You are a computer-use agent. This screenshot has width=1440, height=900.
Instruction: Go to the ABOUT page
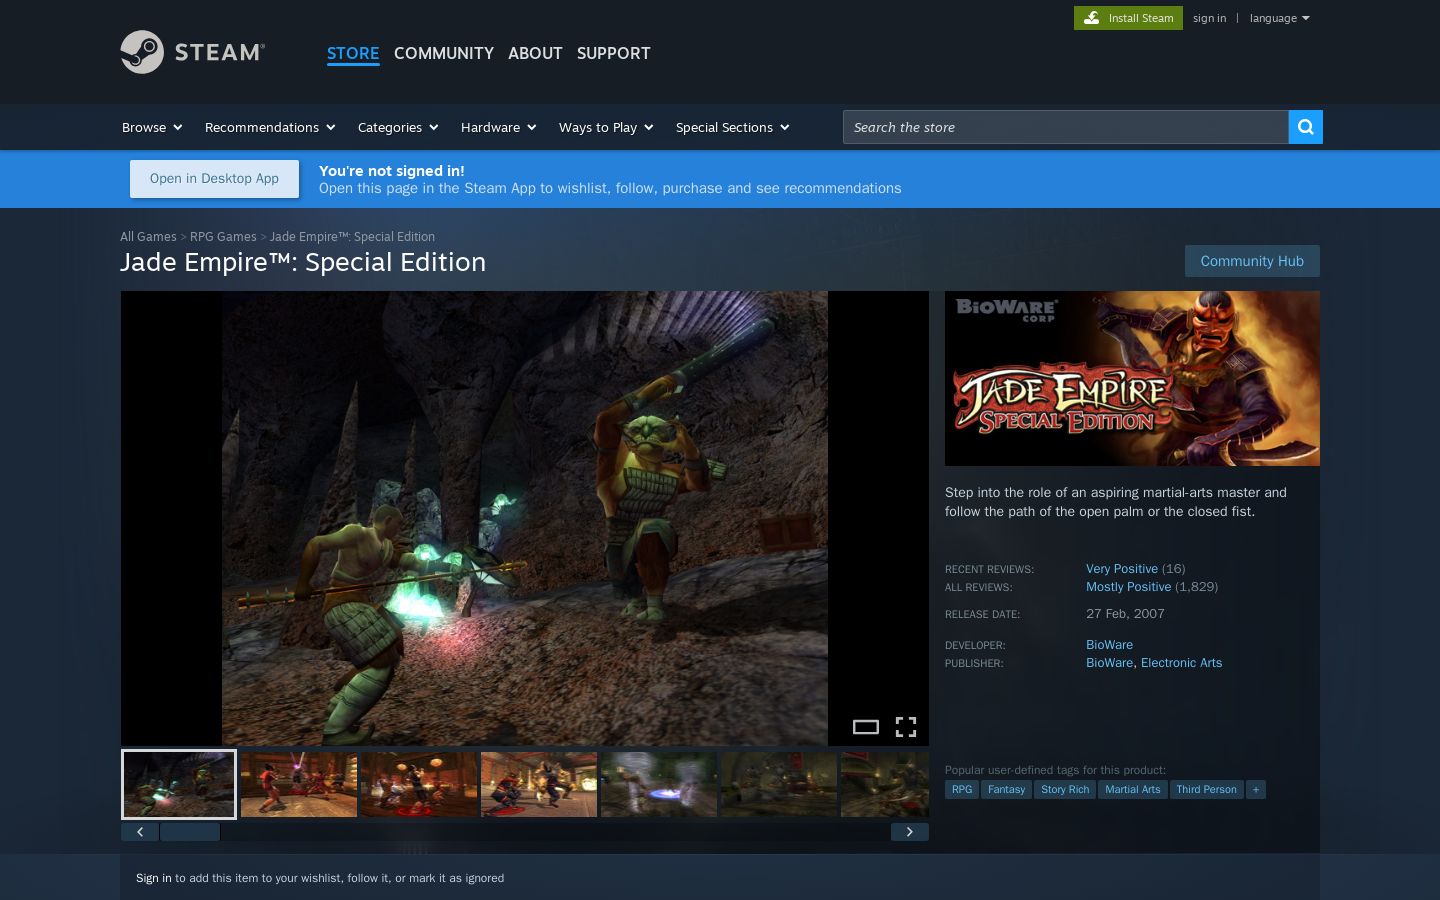[535, 53]
